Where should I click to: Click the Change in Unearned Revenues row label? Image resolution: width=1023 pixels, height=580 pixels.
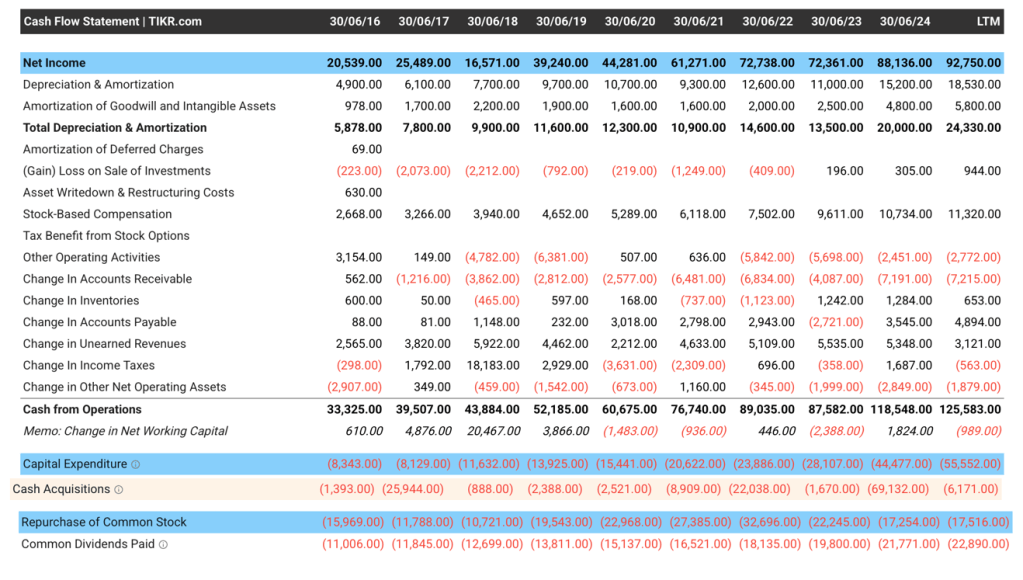(104, 344)
